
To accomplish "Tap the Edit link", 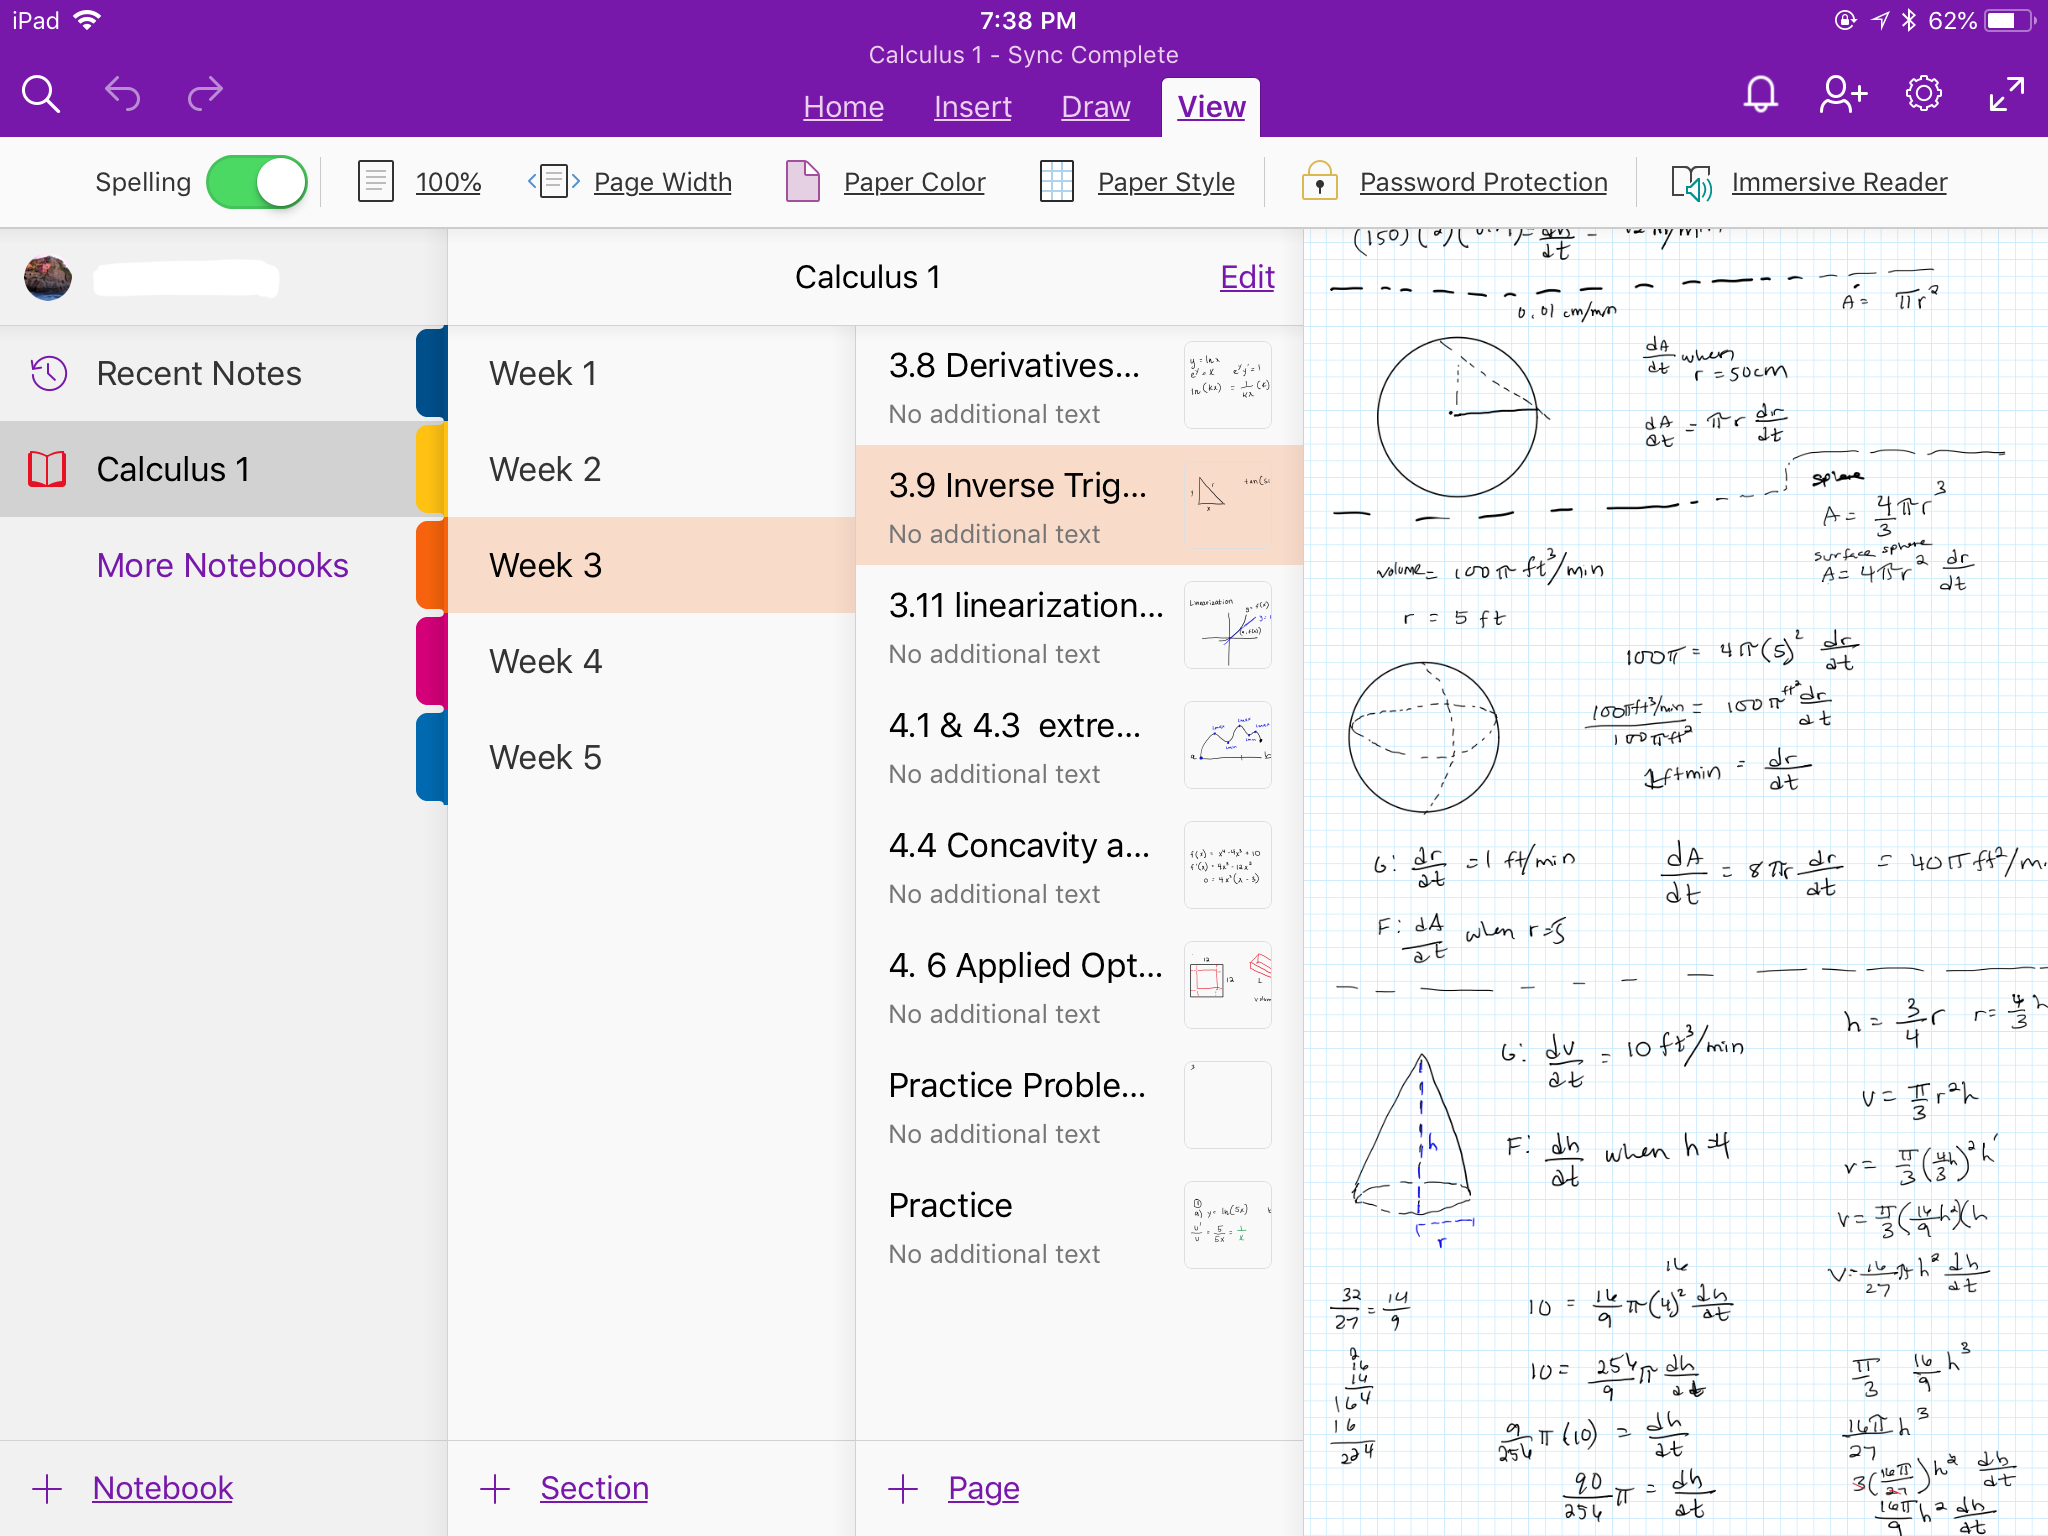I will [1246, 277].
